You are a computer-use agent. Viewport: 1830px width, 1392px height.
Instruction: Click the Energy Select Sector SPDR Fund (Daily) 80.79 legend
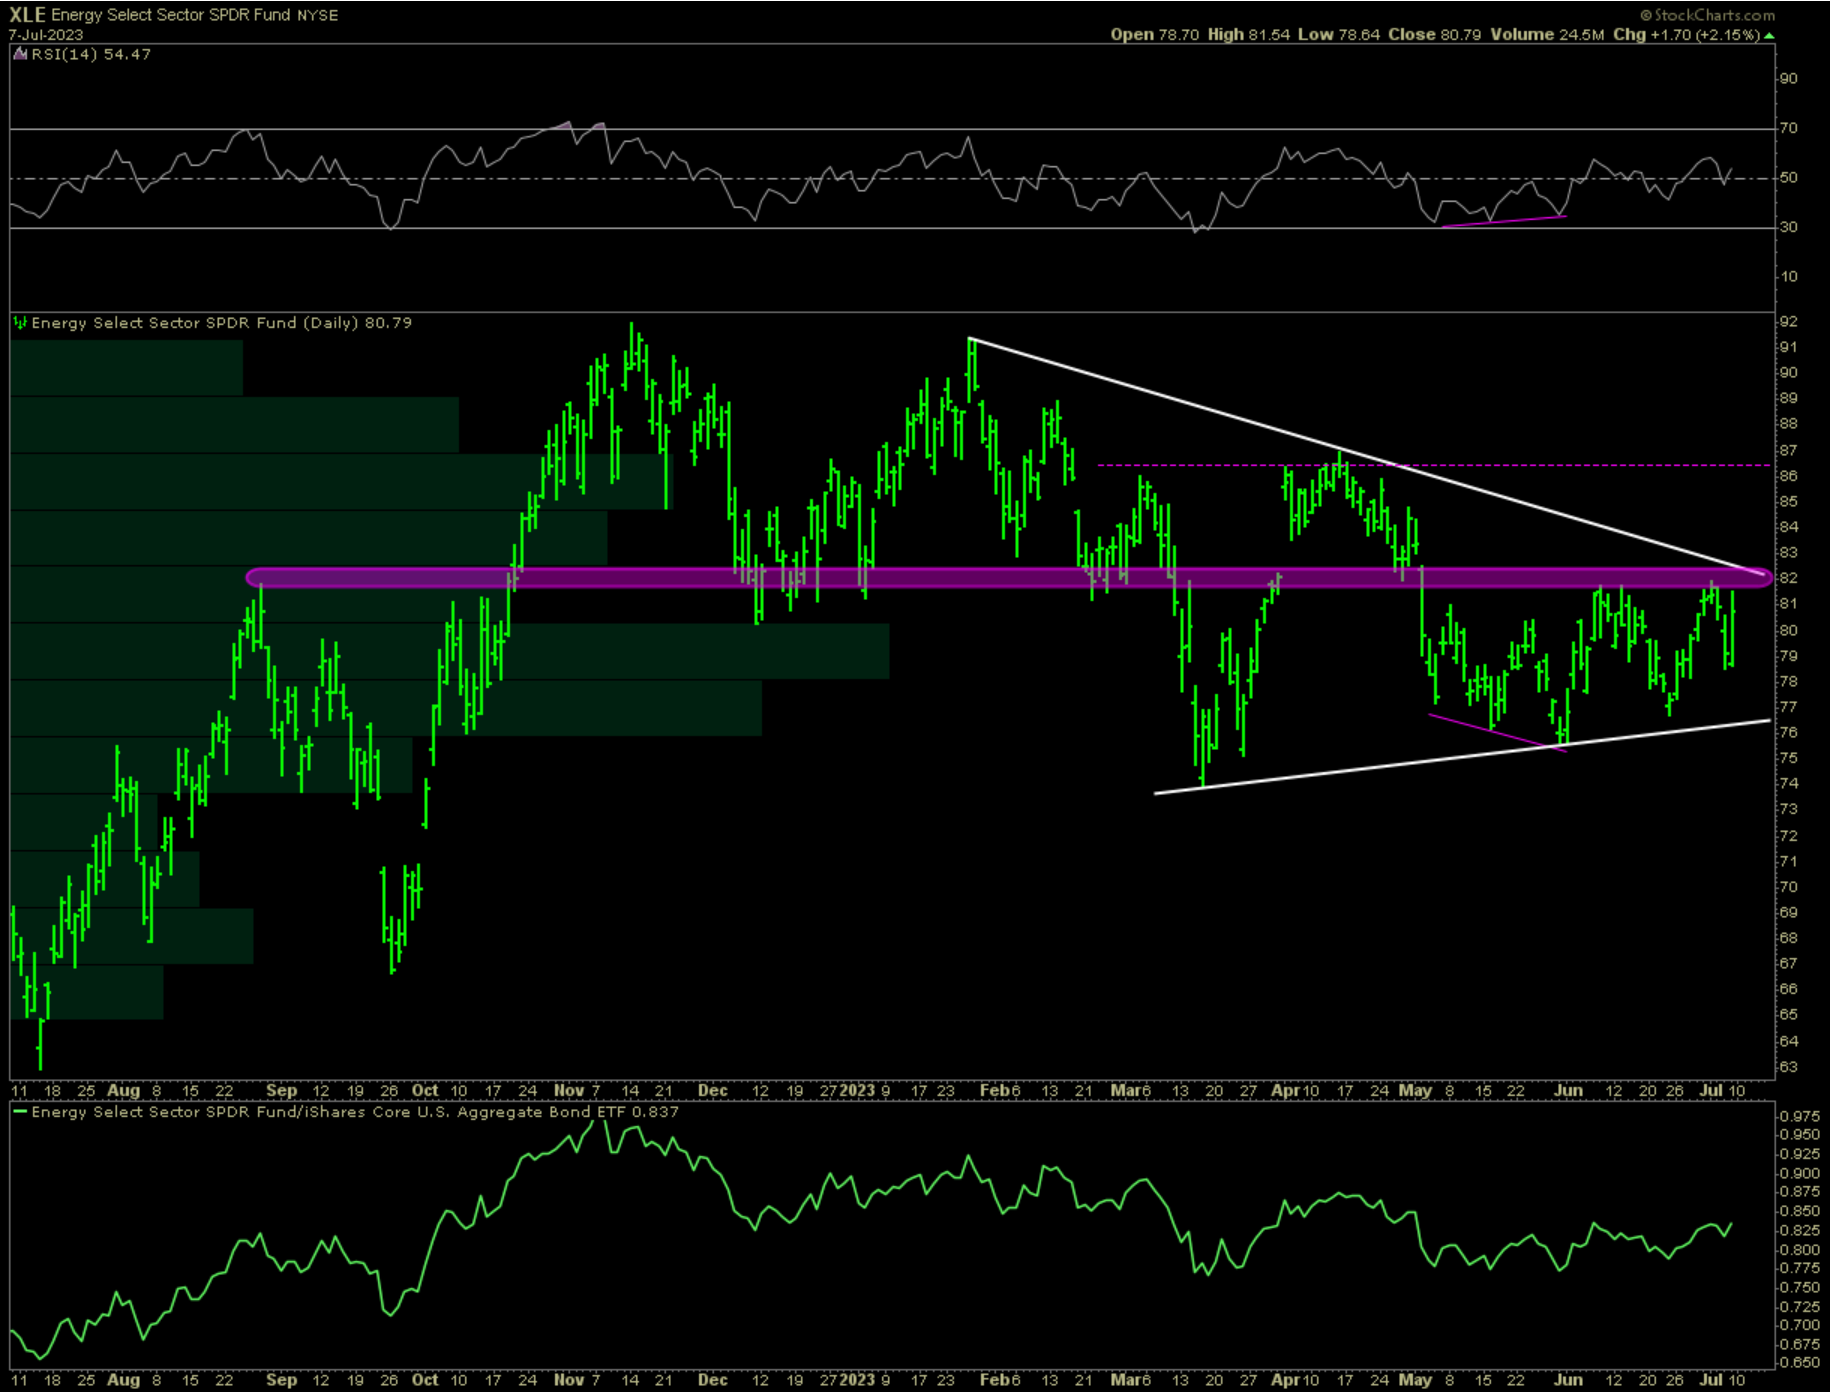click(221, 323)
